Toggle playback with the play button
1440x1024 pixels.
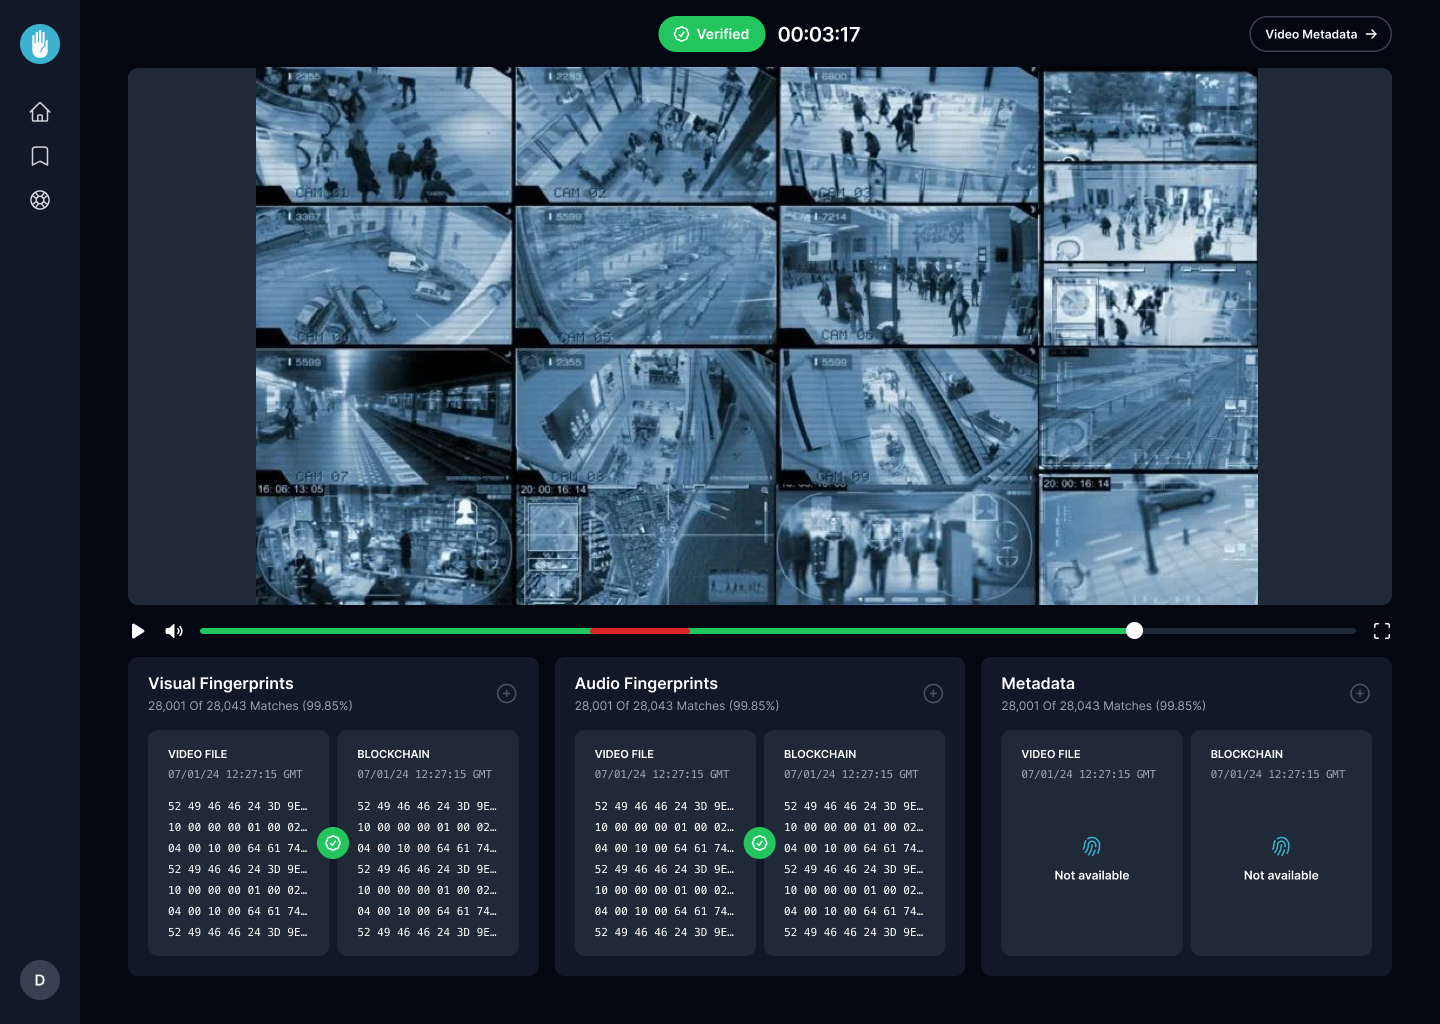tap(138, 631)
